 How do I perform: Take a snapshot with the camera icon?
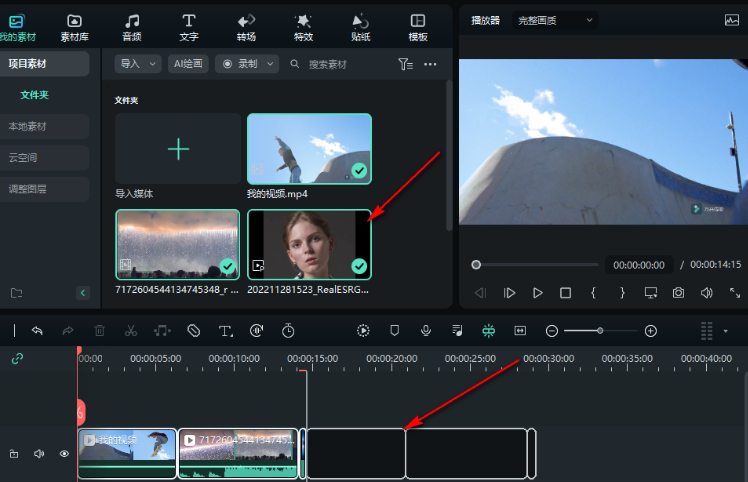click(x=678, y=293)
